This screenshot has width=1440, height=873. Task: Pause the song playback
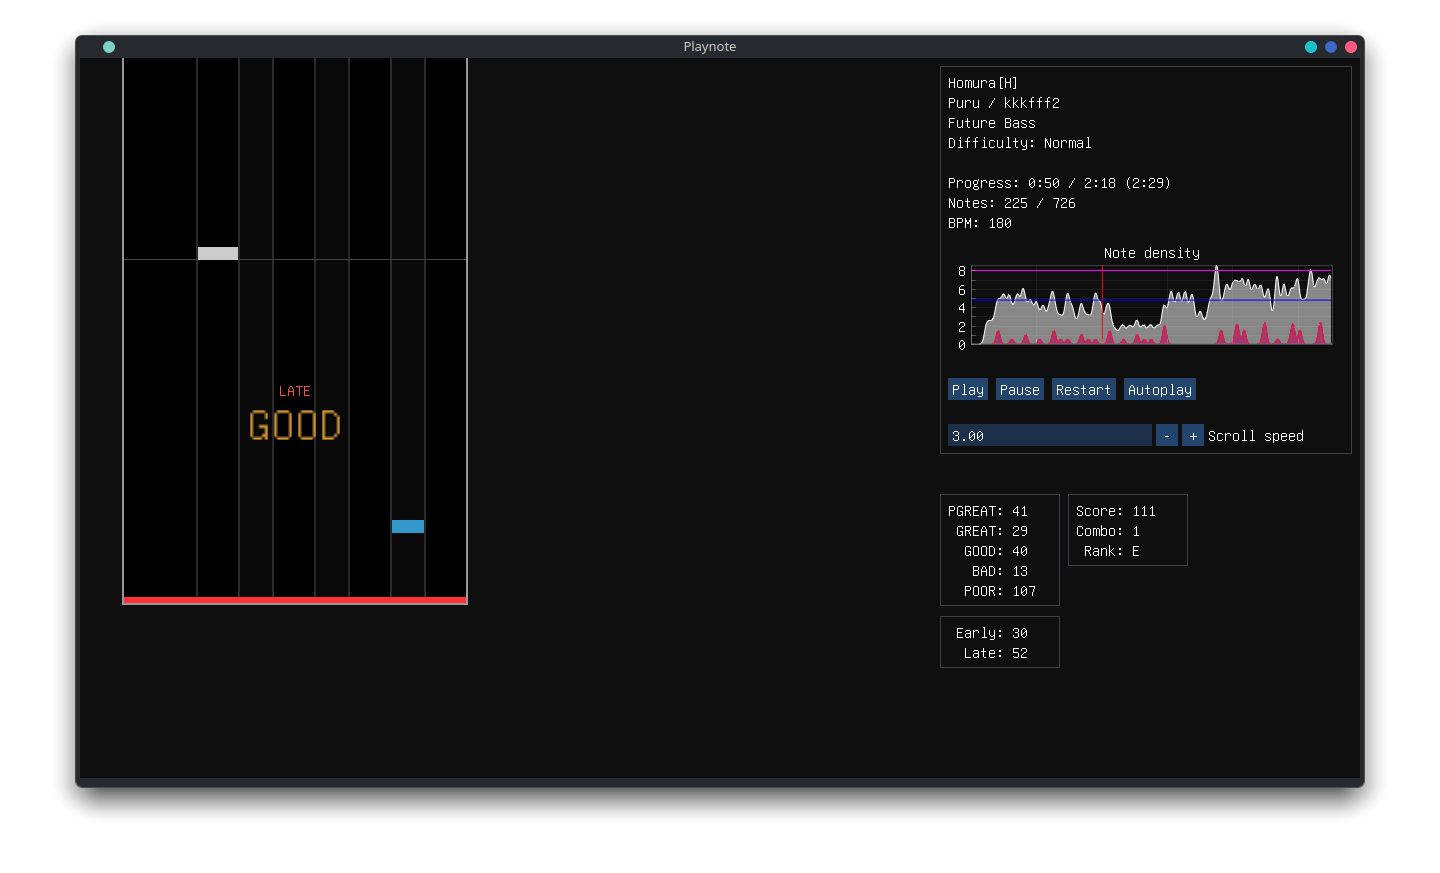point(1019,390)
